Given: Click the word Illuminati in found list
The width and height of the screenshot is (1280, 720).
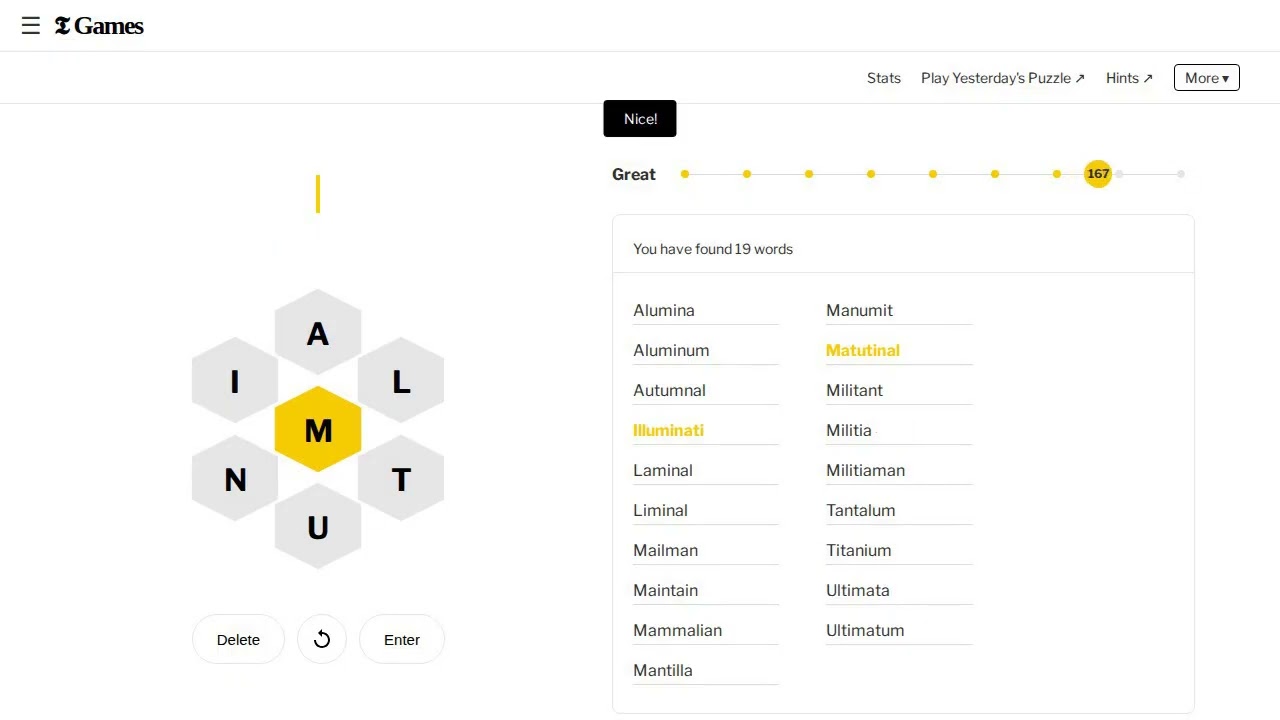Looking at the screenshot, I should pyautogui.click(x=668, y=430).
